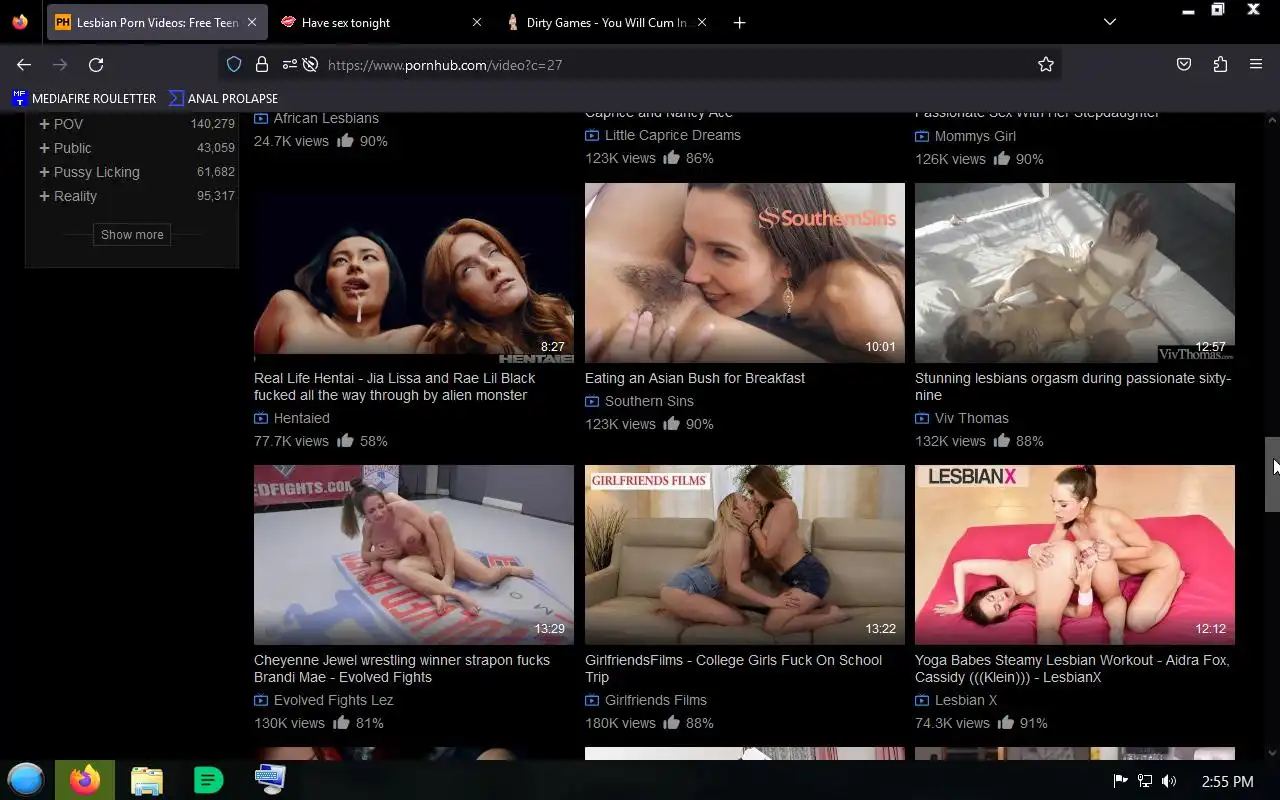
Task: Go back to the previous page
Action: 24,64
